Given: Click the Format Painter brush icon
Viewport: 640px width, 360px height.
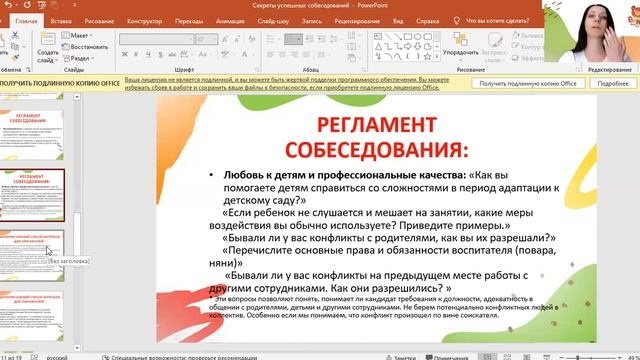Looking at the screenshot, I should tap(15, 58).
